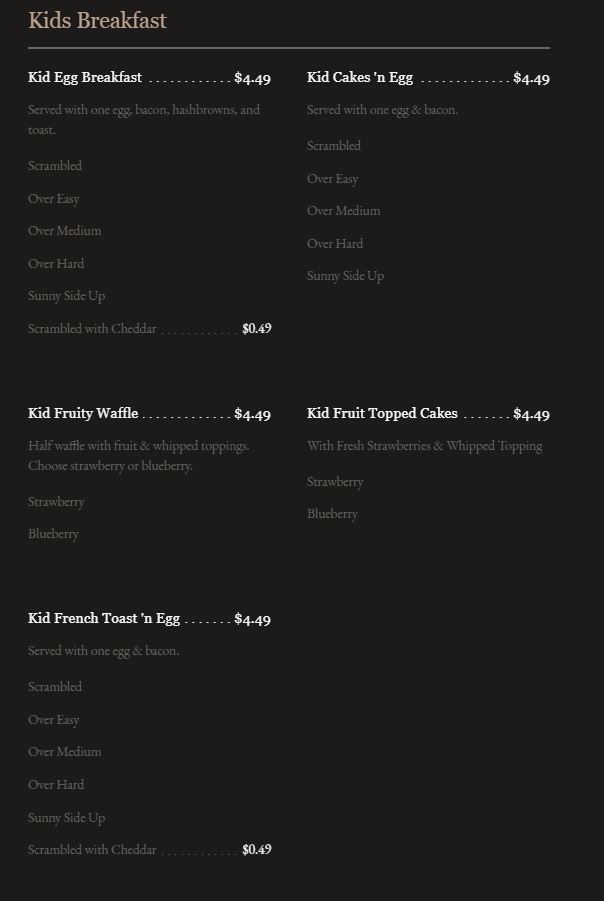
Task: Pick Blueberry under Kid Fruity Waffle
Action: (53, 534)
